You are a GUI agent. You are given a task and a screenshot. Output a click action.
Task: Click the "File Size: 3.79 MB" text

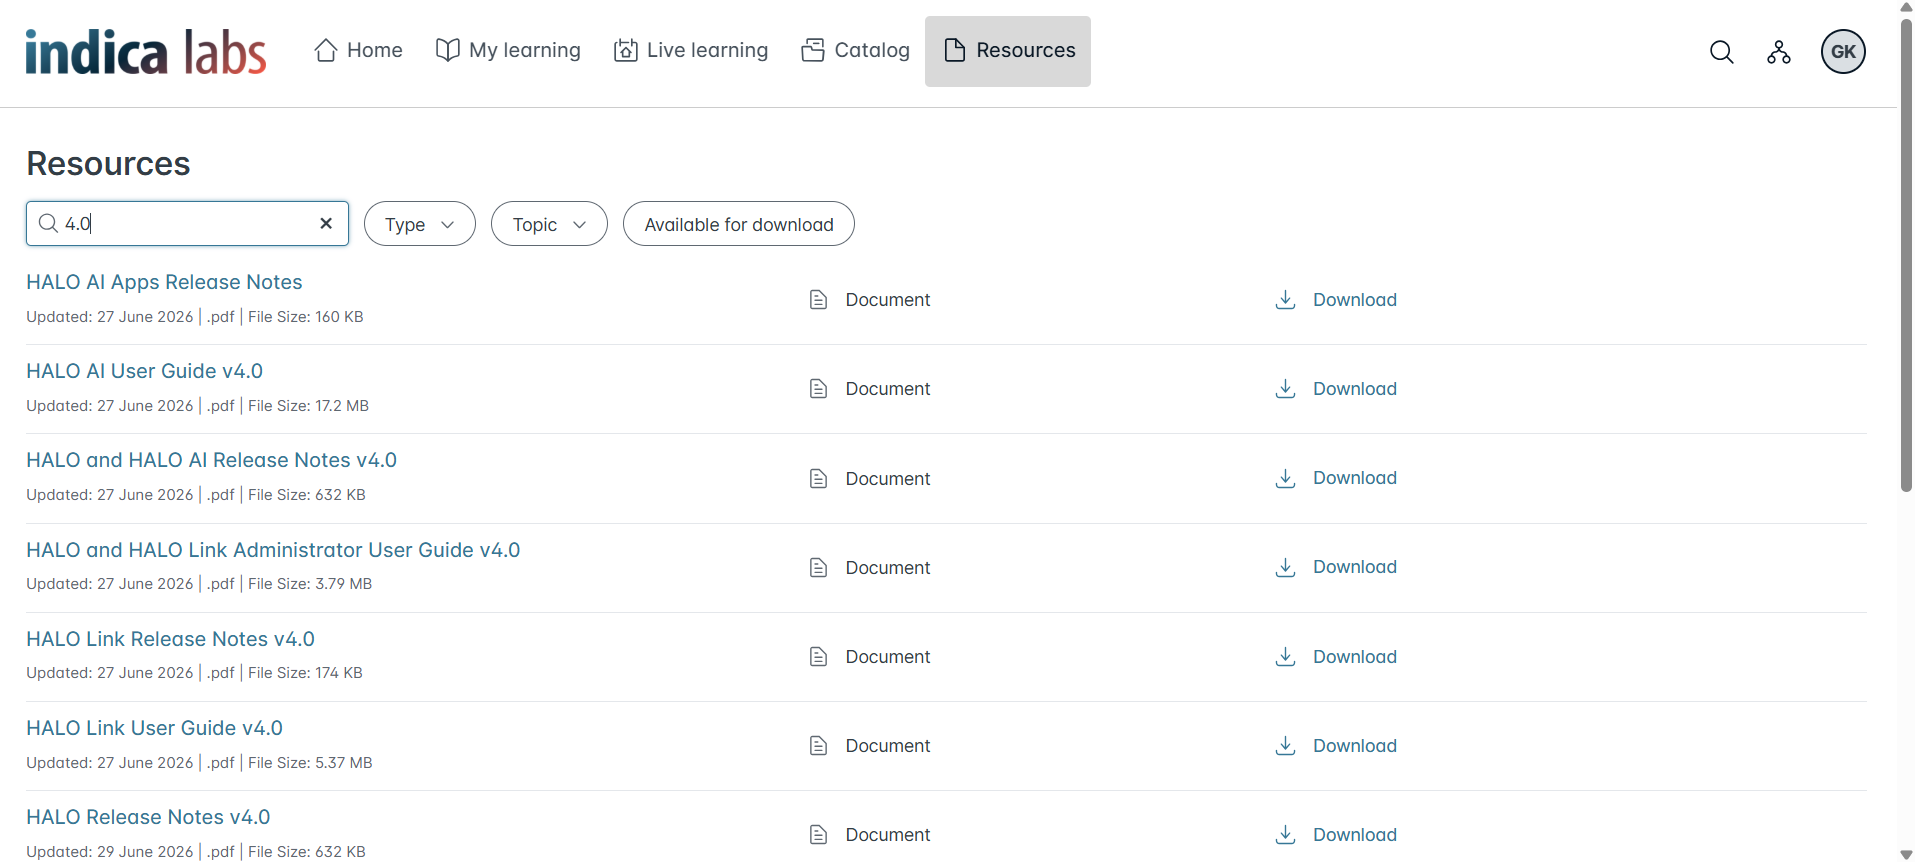(310, 584)
